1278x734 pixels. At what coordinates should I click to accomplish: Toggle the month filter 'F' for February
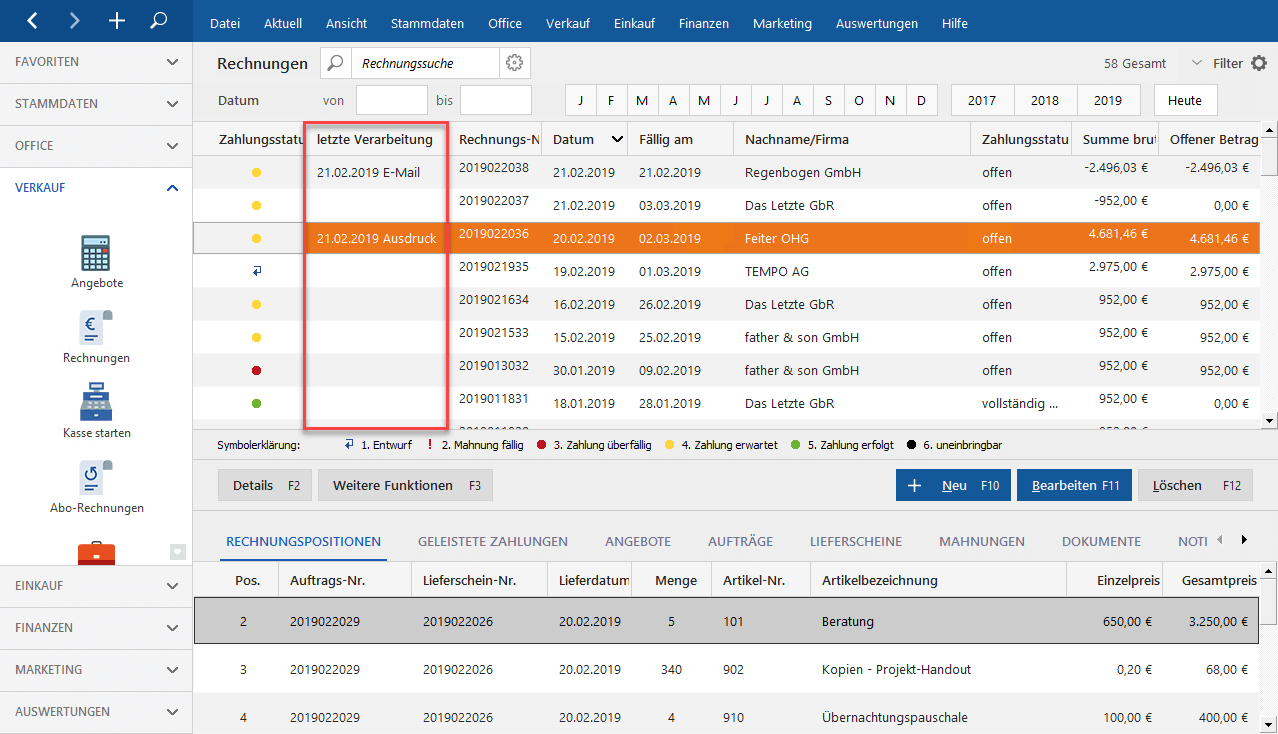pyautogui.click(x=611, y=101)
